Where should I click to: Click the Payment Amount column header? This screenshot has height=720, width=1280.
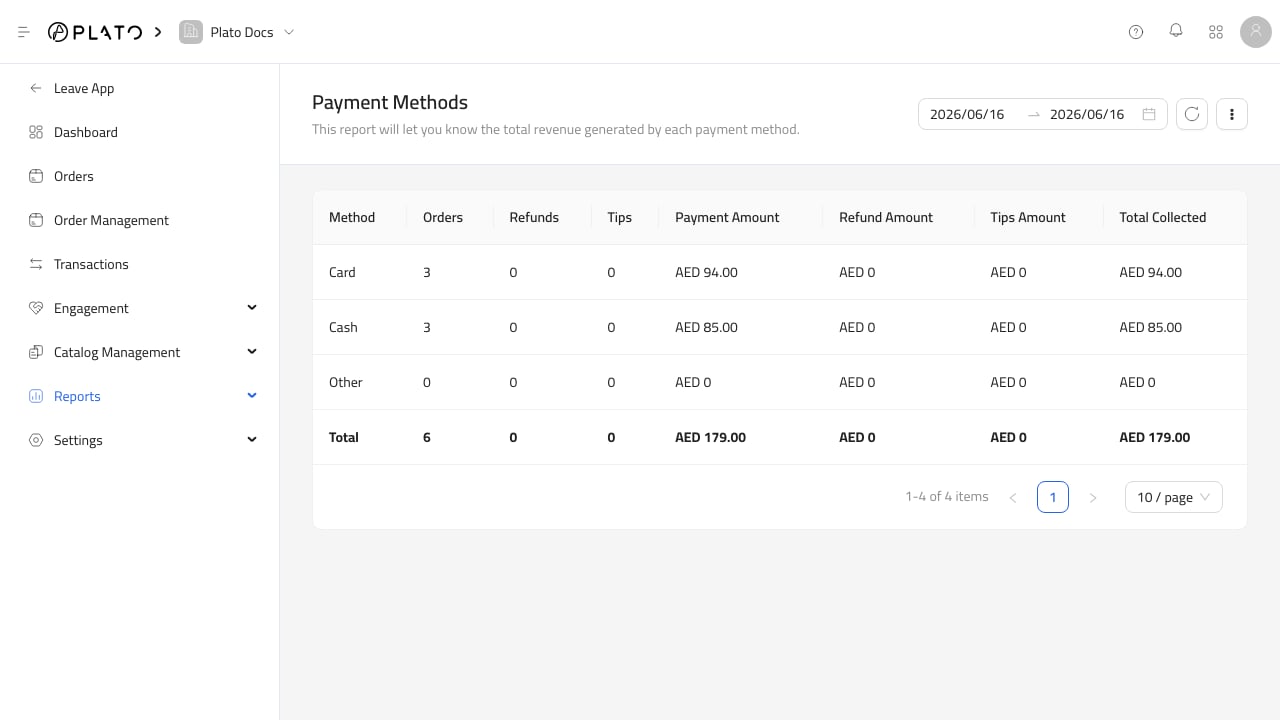[727, 217]
